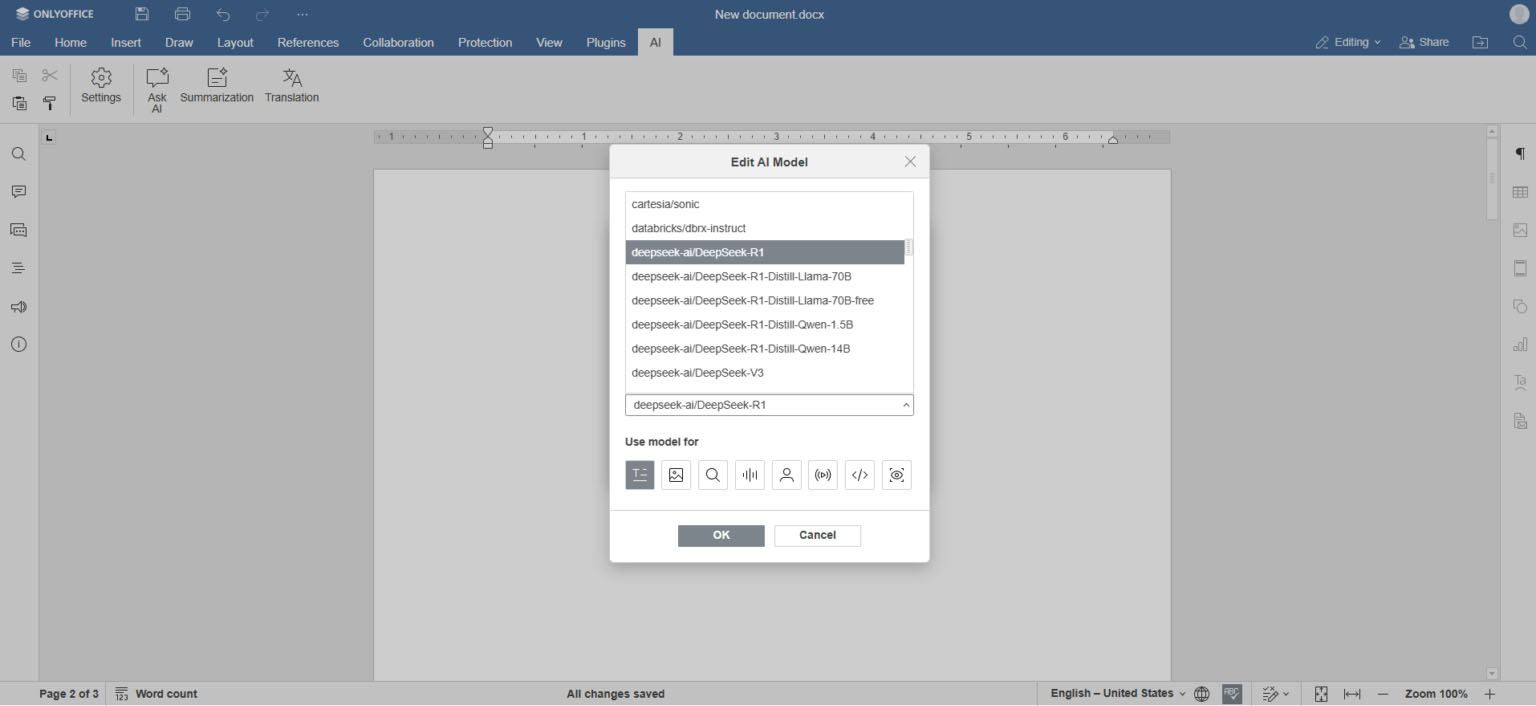Collapse the model name combo box

pos(906,405)
